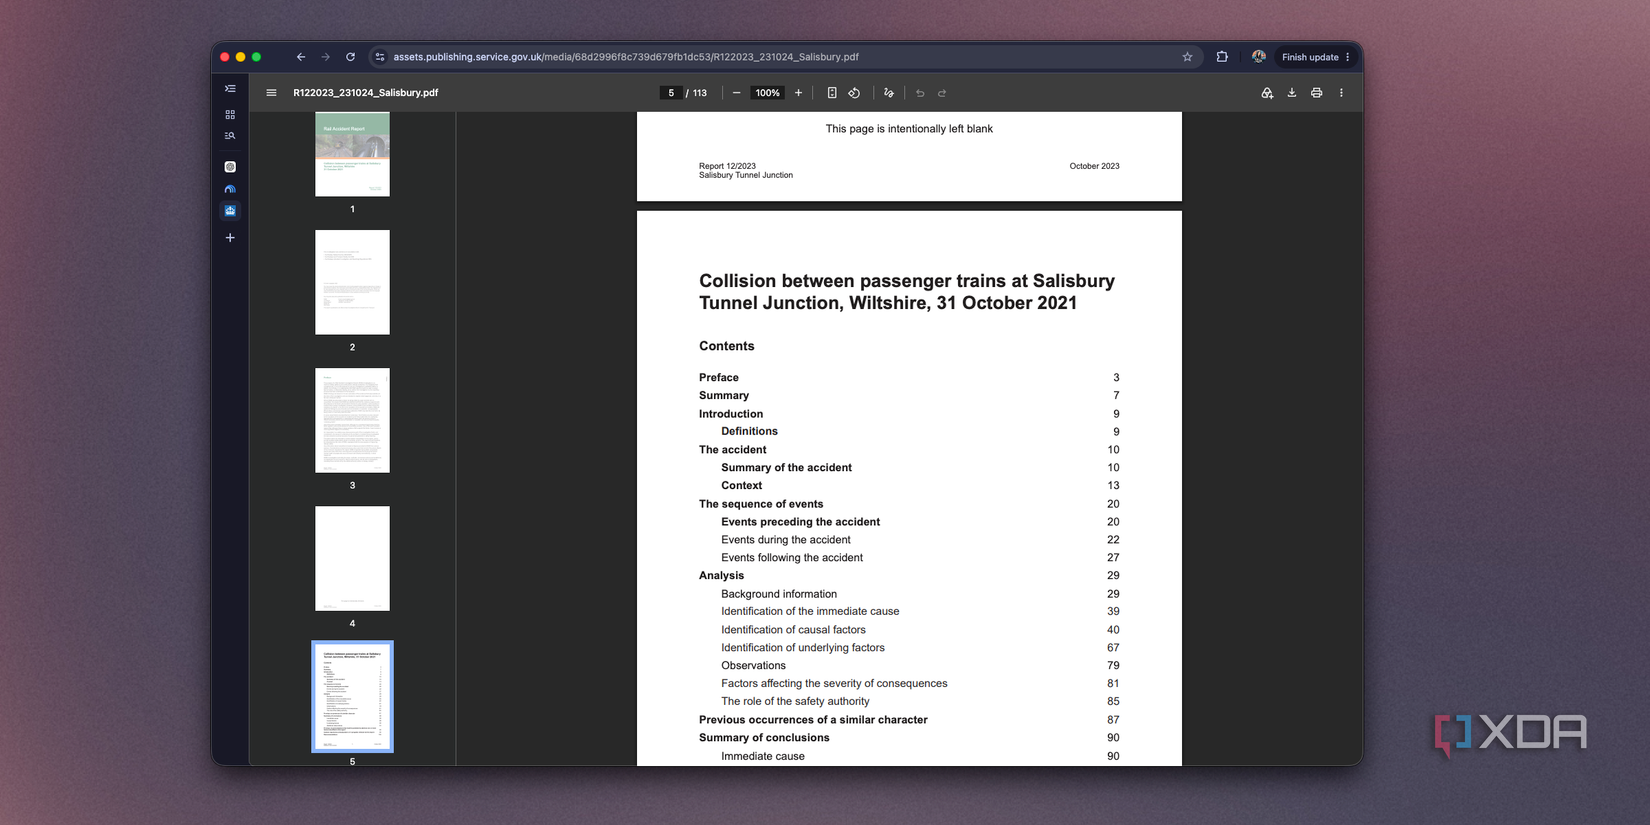1650x825 pixels.
Task: Print the PDF document
Action: tap(1317, 93)
